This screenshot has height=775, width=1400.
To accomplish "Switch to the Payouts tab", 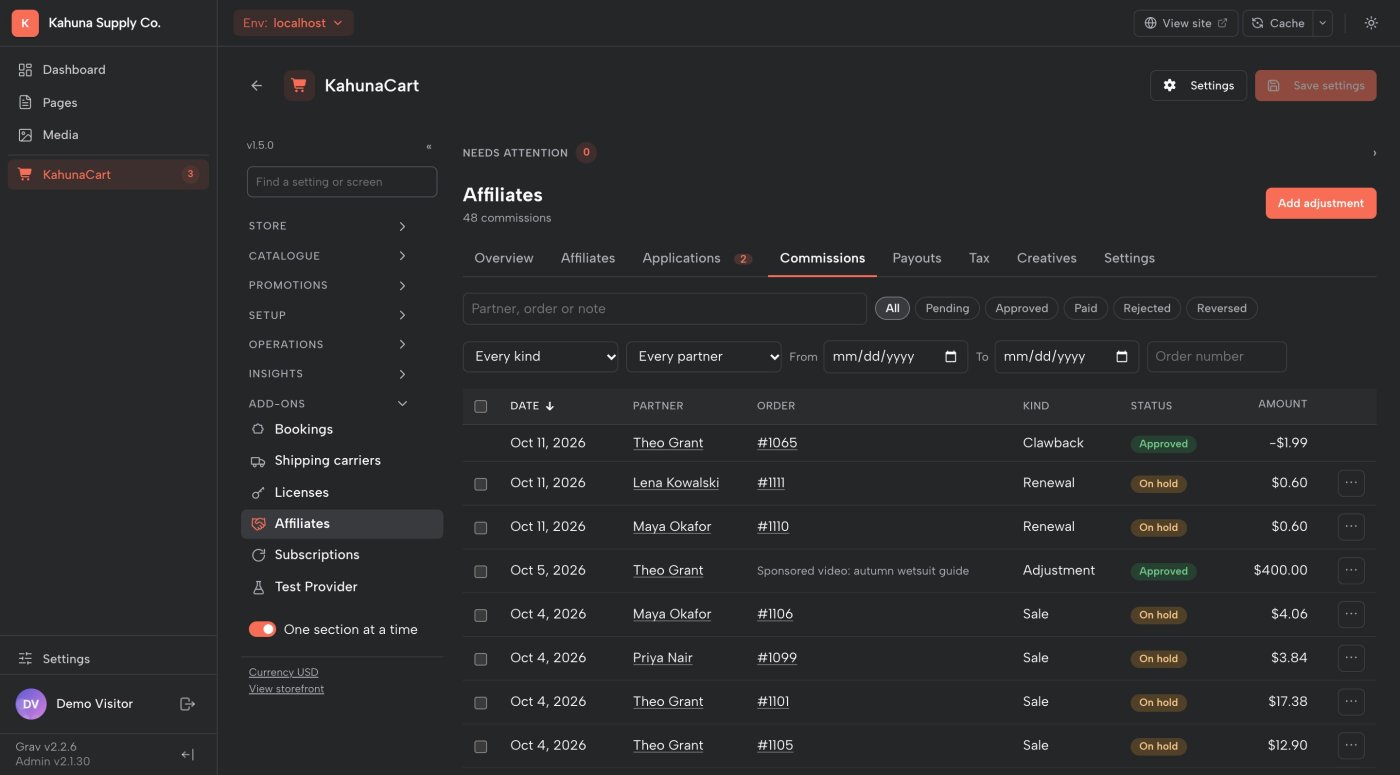I will click(917, 258).
